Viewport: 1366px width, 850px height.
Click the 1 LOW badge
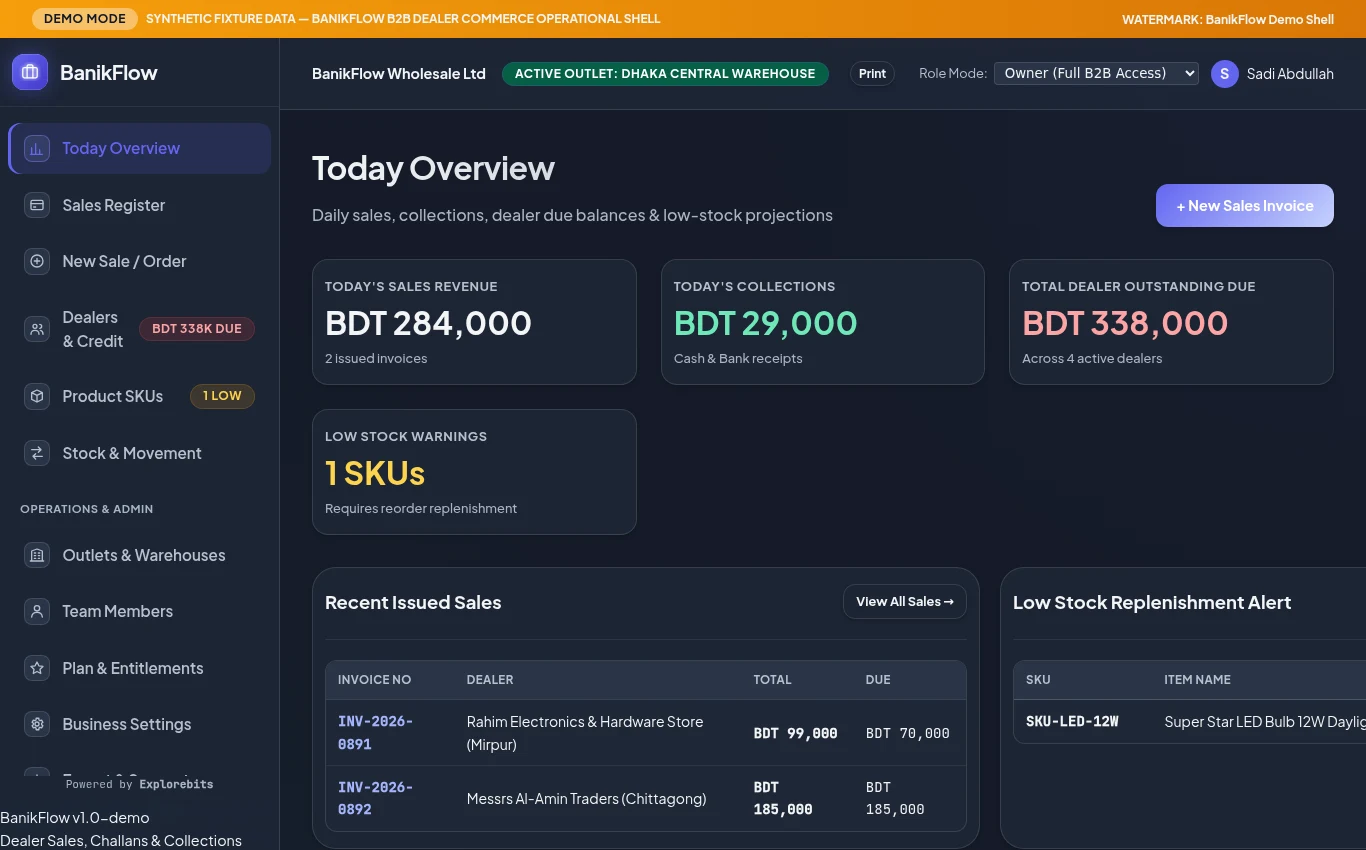(222, 396)
